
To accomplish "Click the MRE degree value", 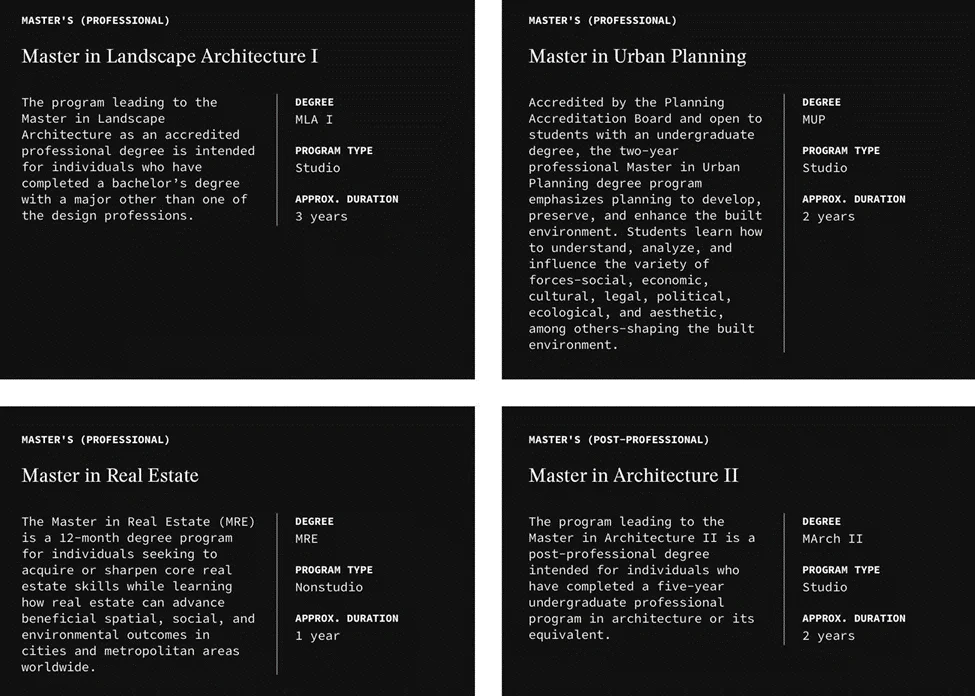I will (307, 539).
